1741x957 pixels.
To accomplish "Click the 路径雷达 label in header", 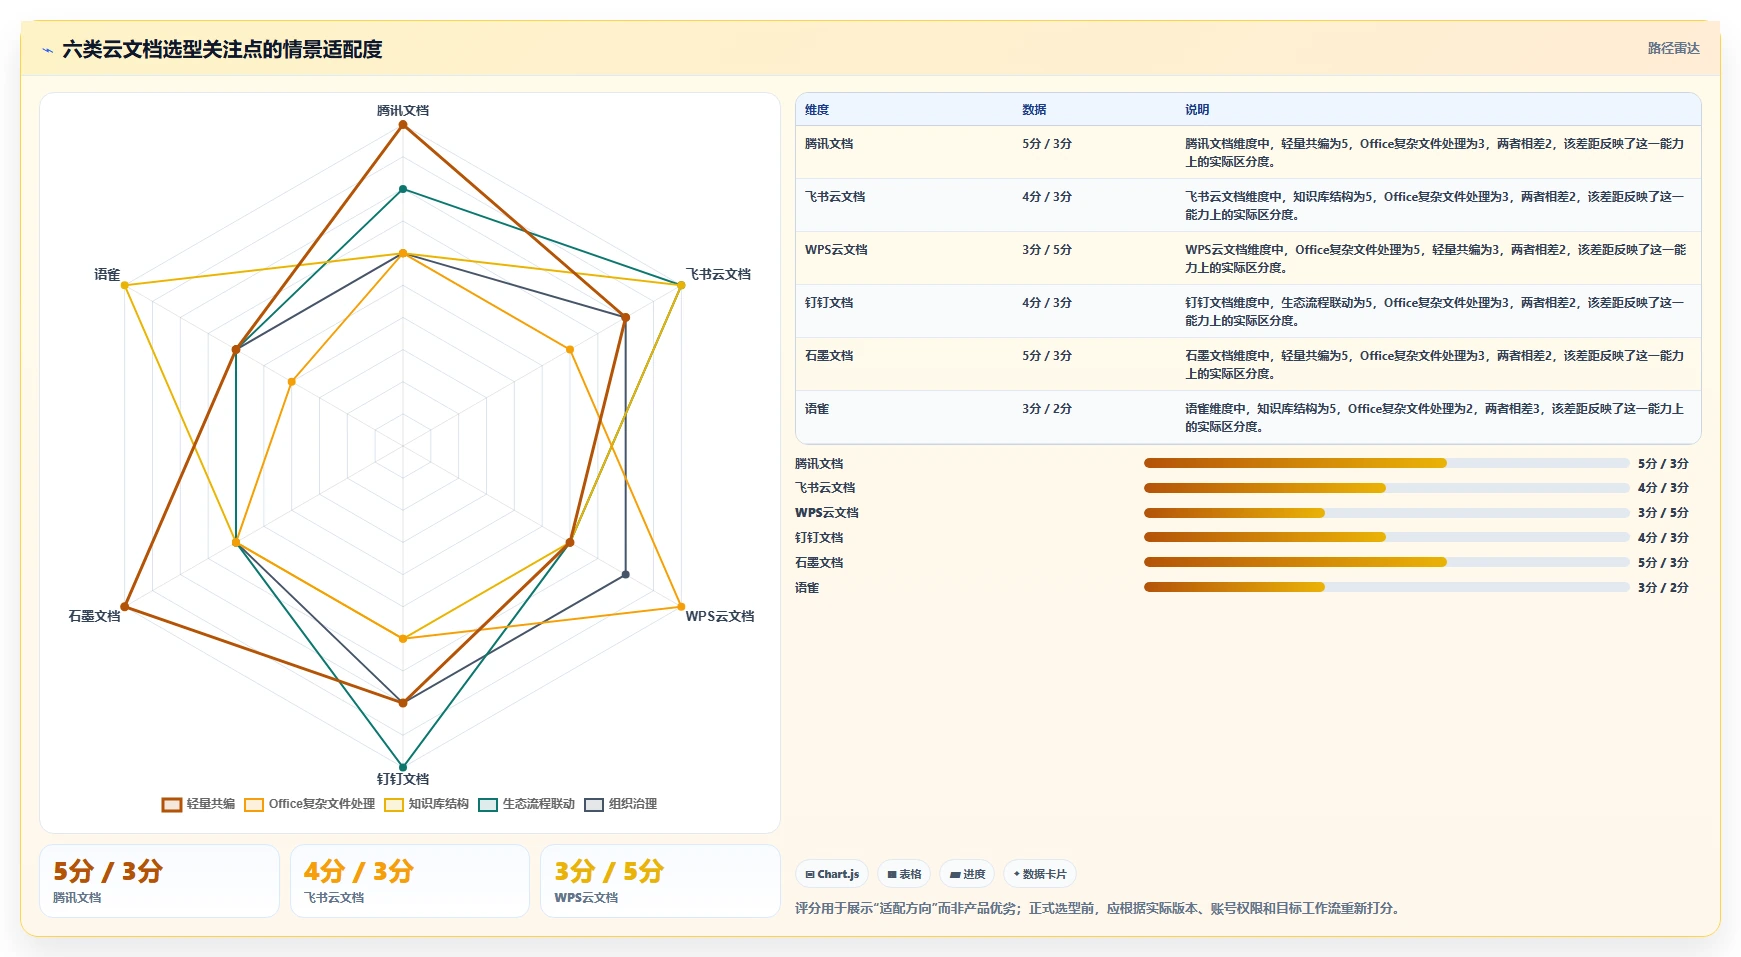I will [1673, 48].
